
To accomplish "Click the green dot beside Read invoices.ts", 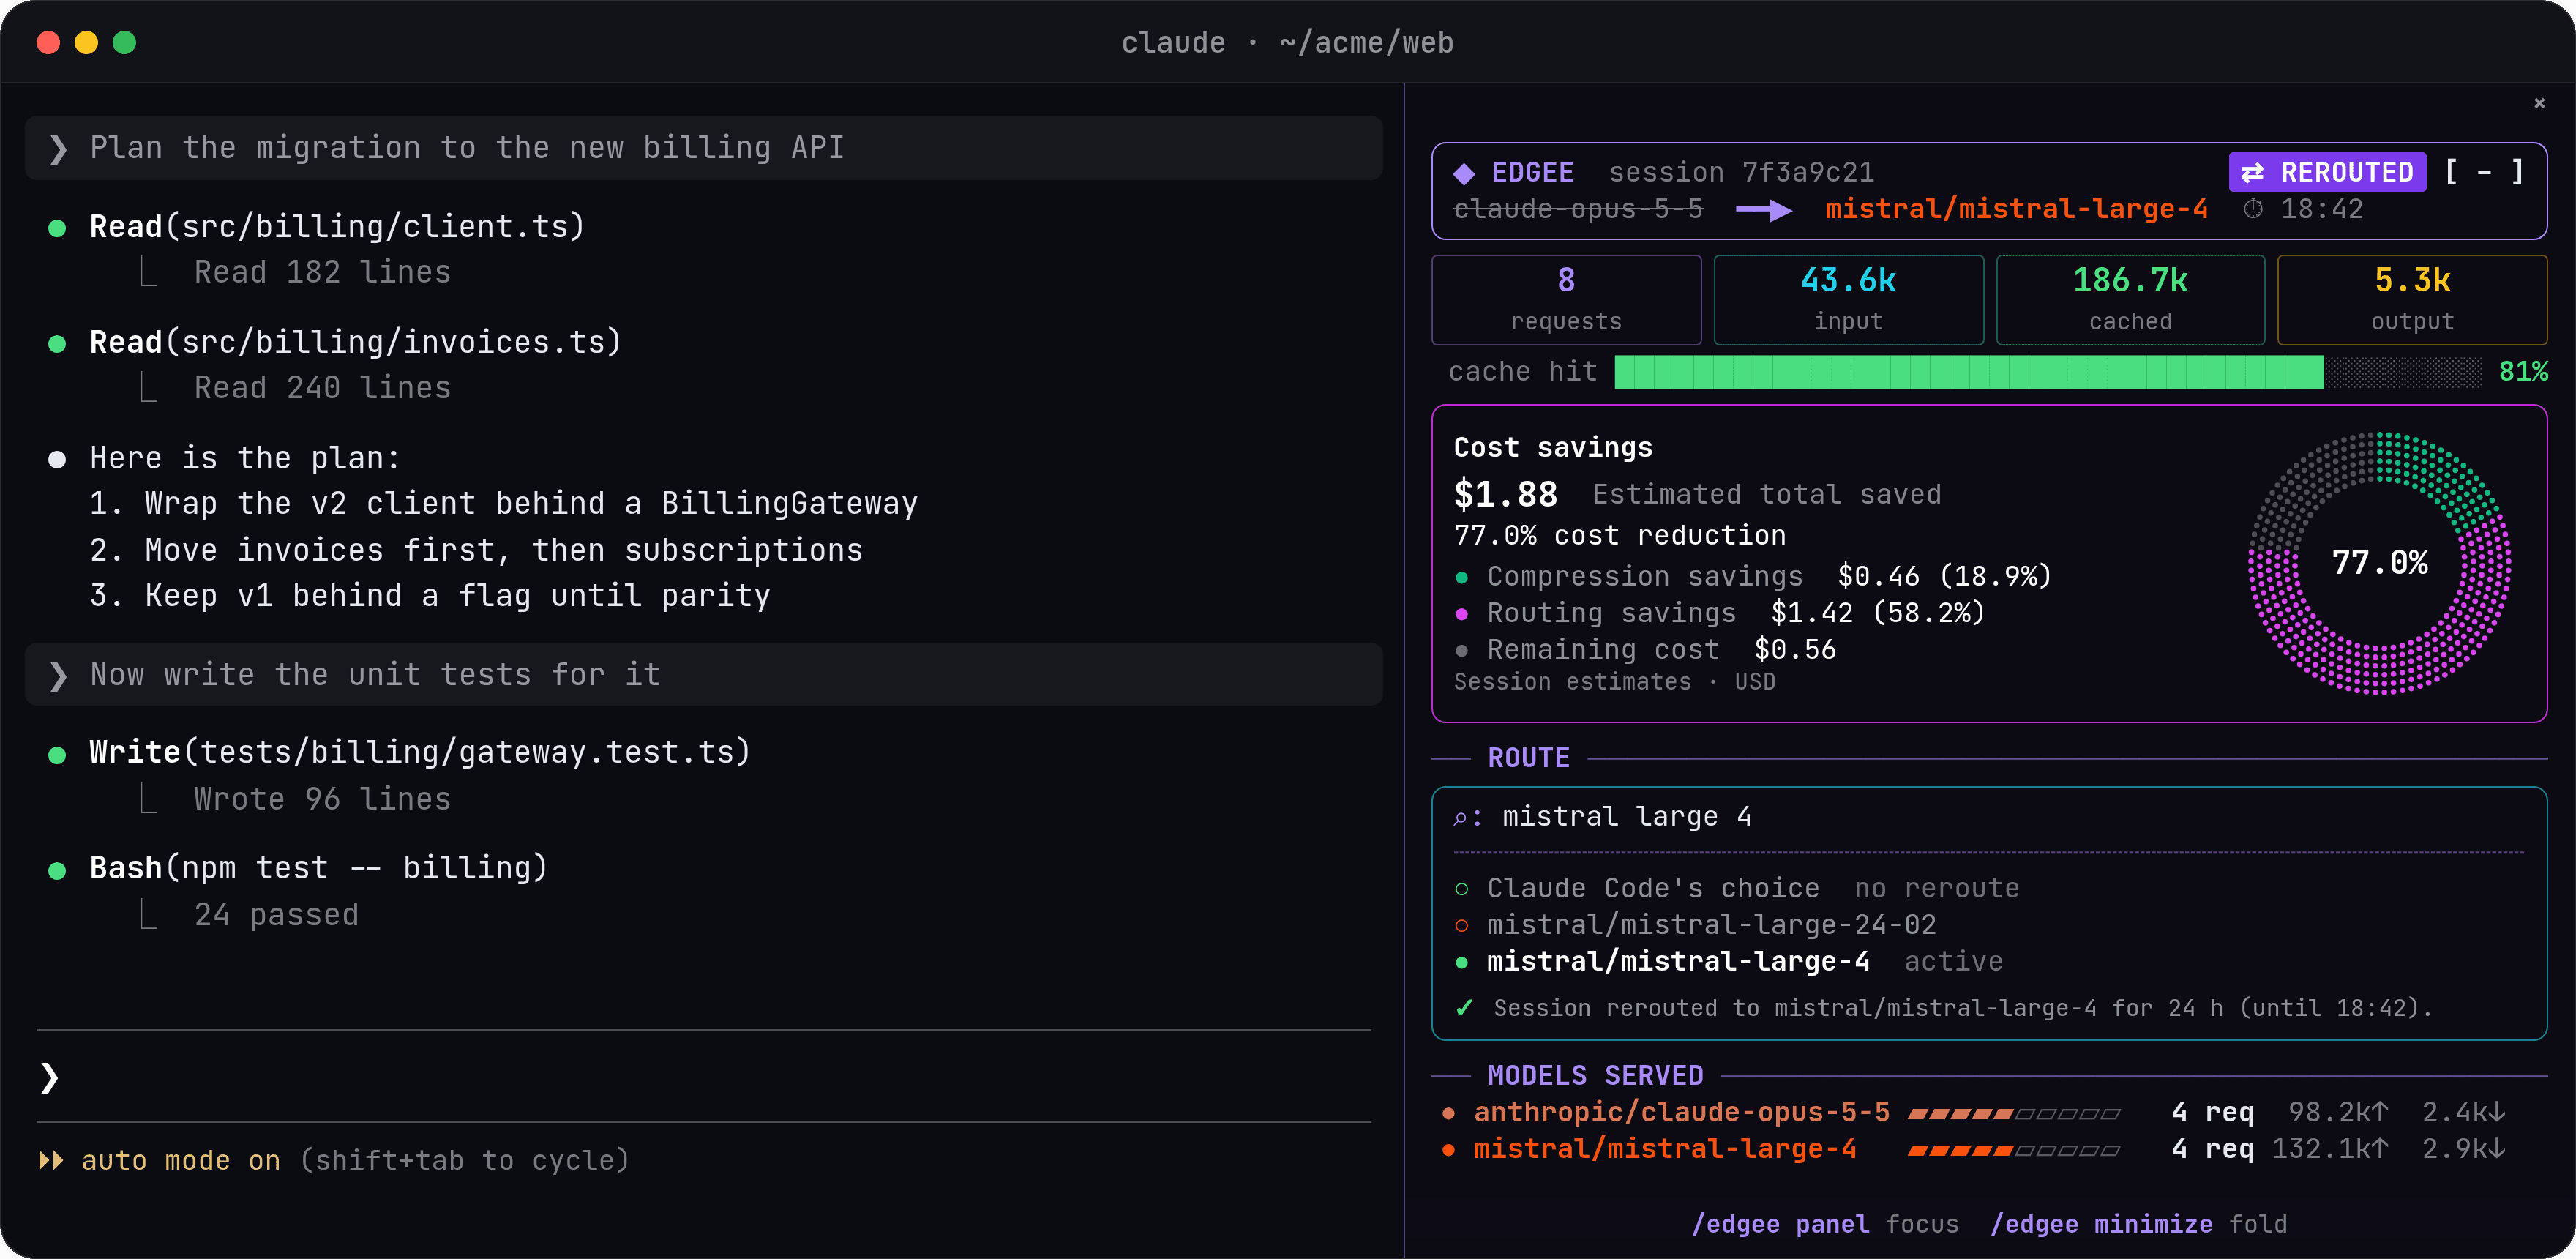I will tap(57, 344).
